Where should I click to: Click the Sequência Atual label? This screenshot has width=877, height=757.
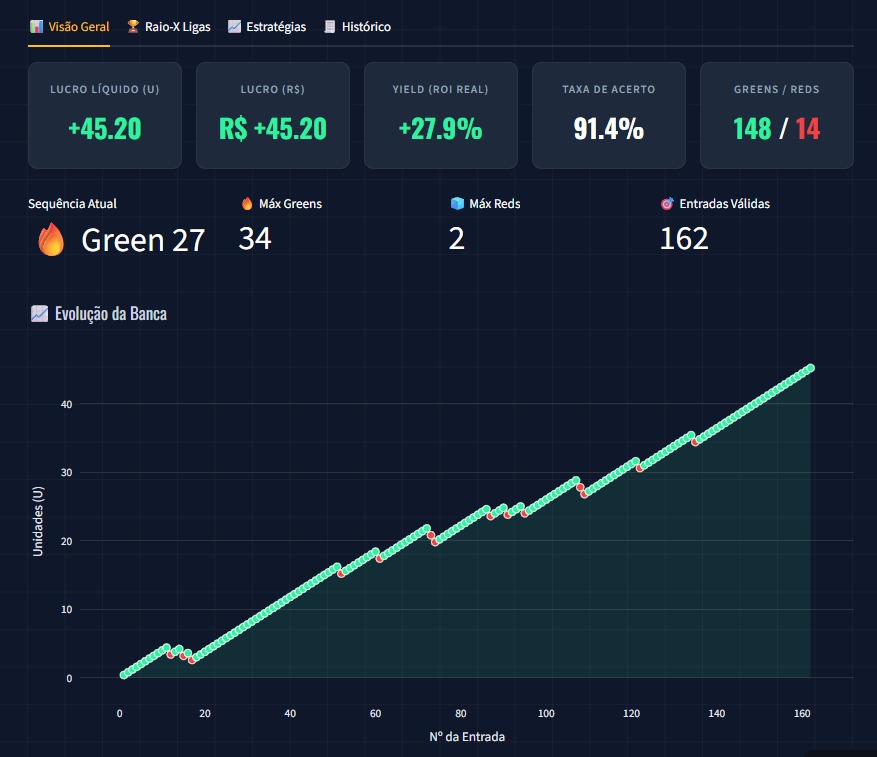72,204
